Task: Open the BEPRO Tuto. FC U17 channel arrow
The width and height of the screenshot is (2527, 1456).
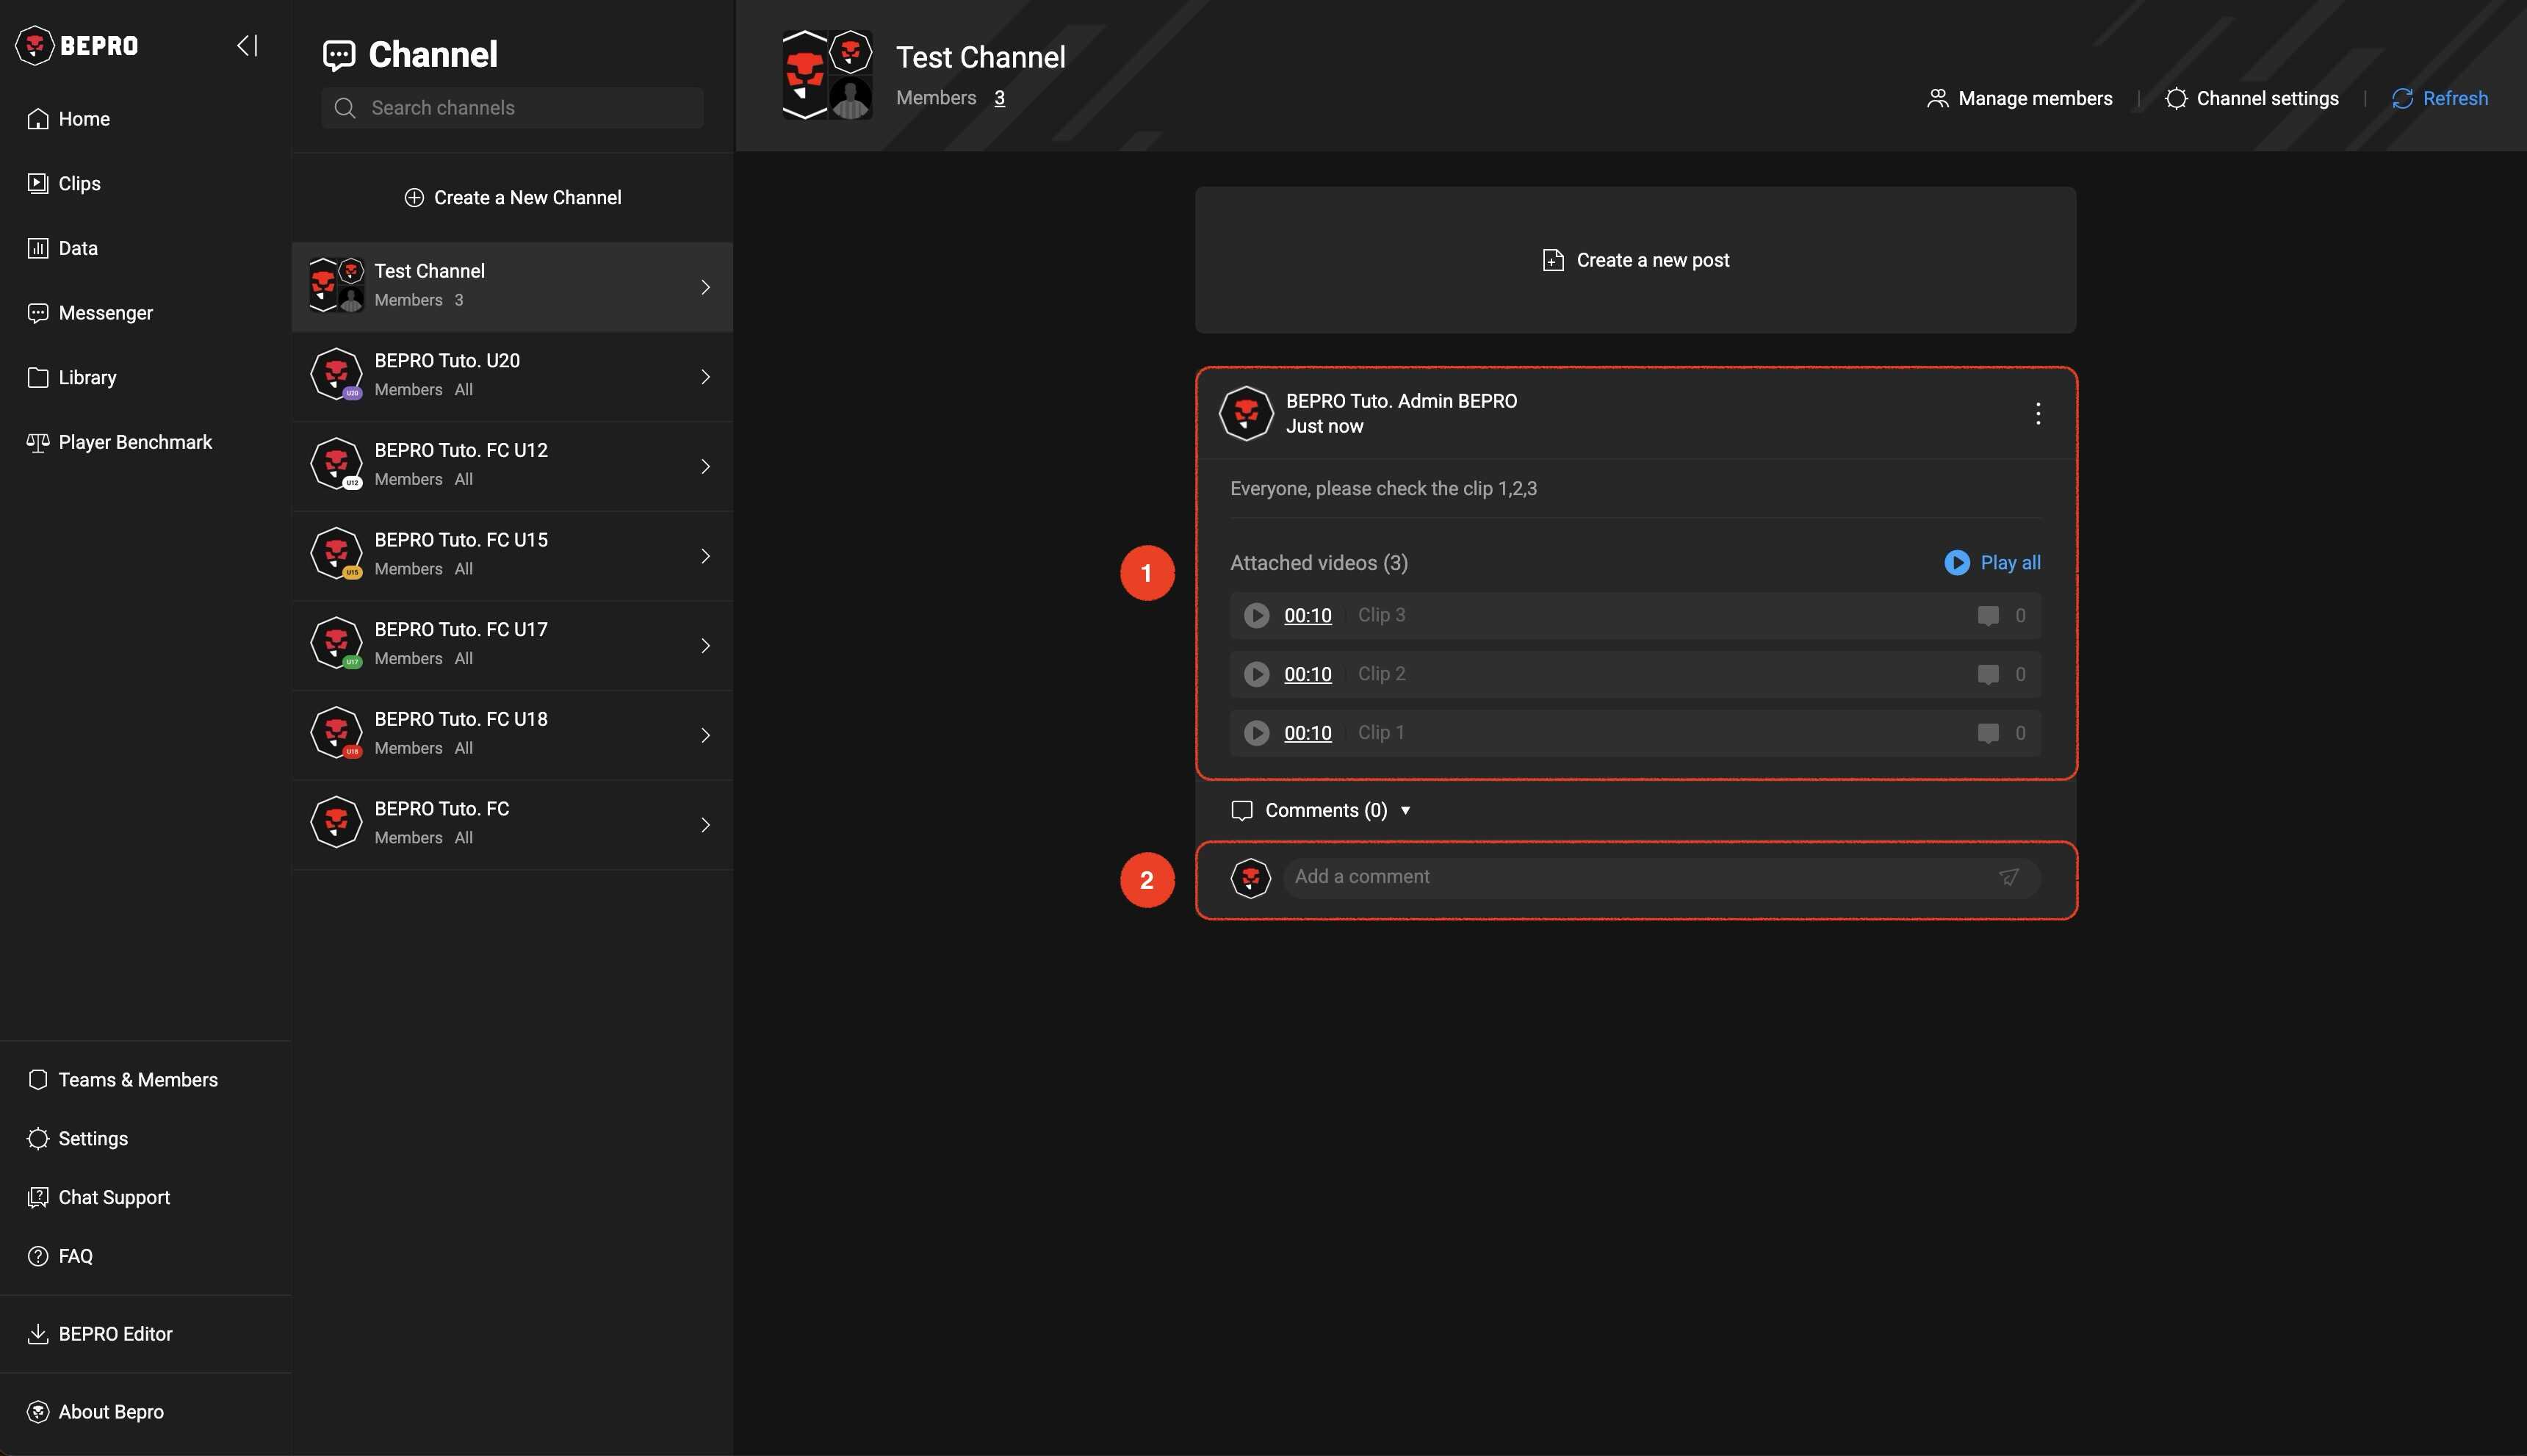Action: [705, 646]
